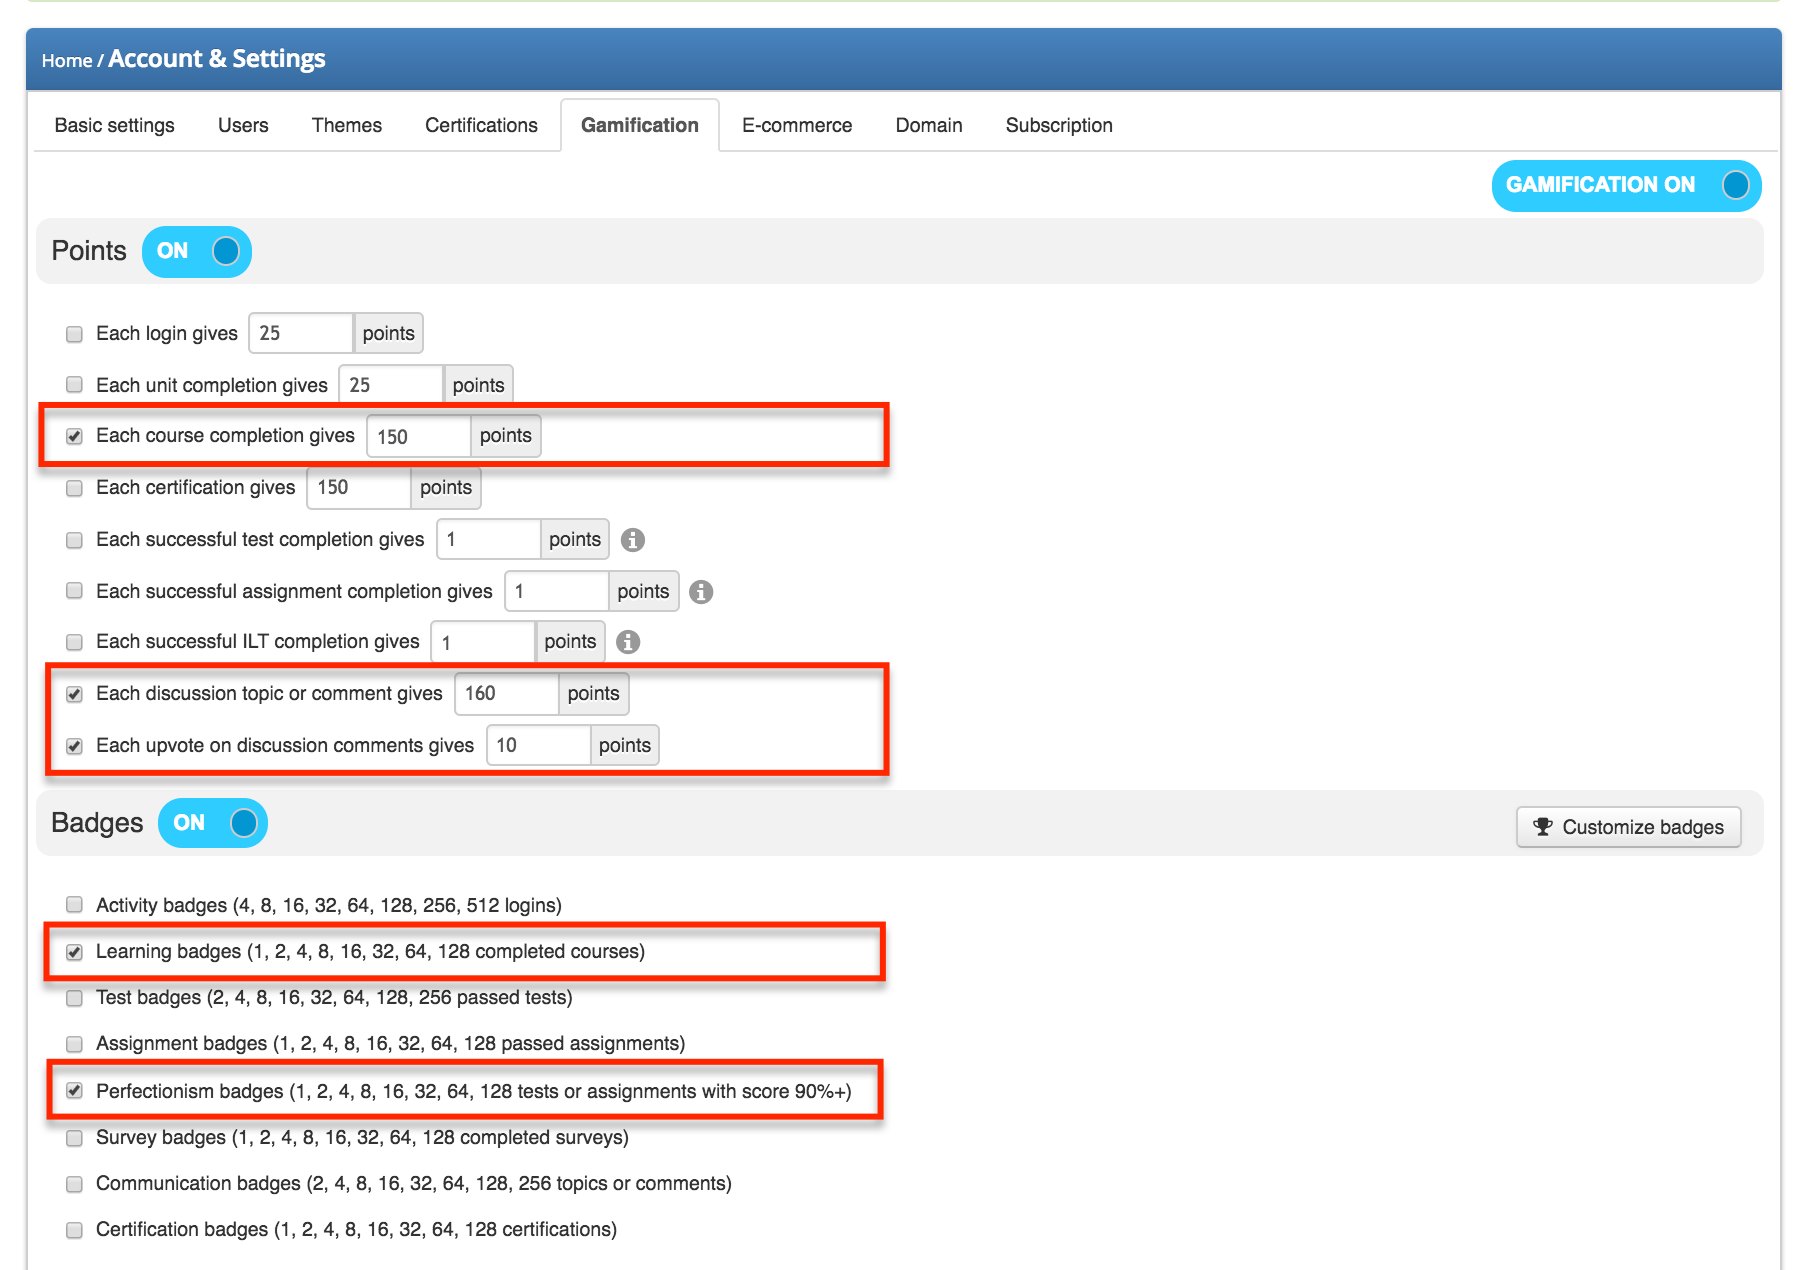The width and height of the screenshot is (1800, 1270).
Task: Check Survey badges checkbox
Action: click(x=74, y=1138)
